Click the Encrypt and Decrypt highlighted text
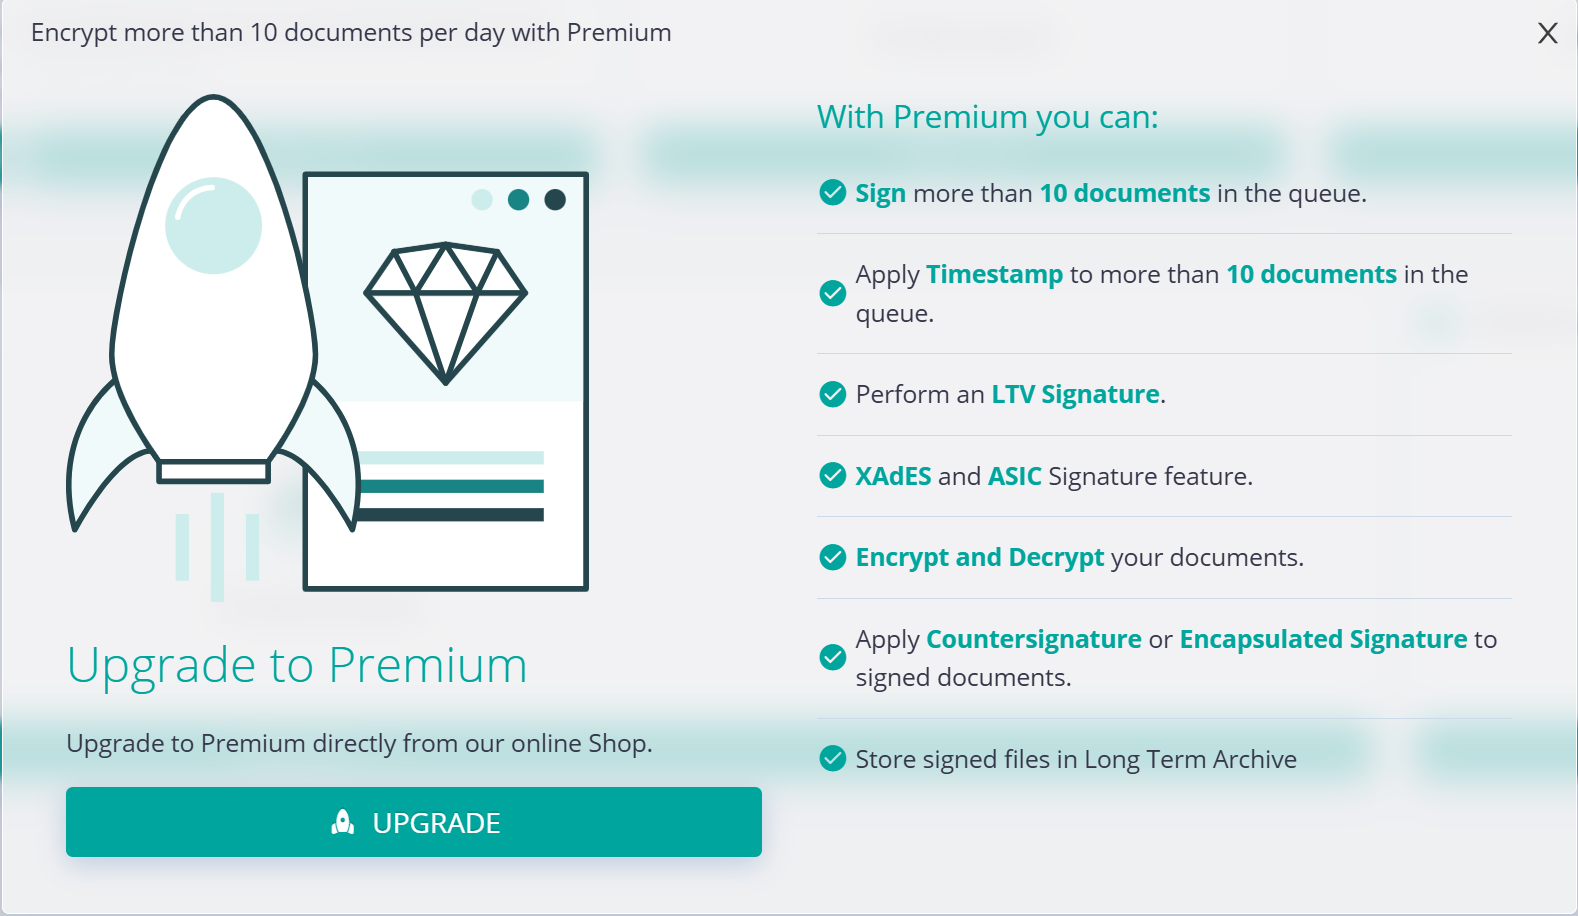The image size is (1578, 916). [x=980, y=557]
